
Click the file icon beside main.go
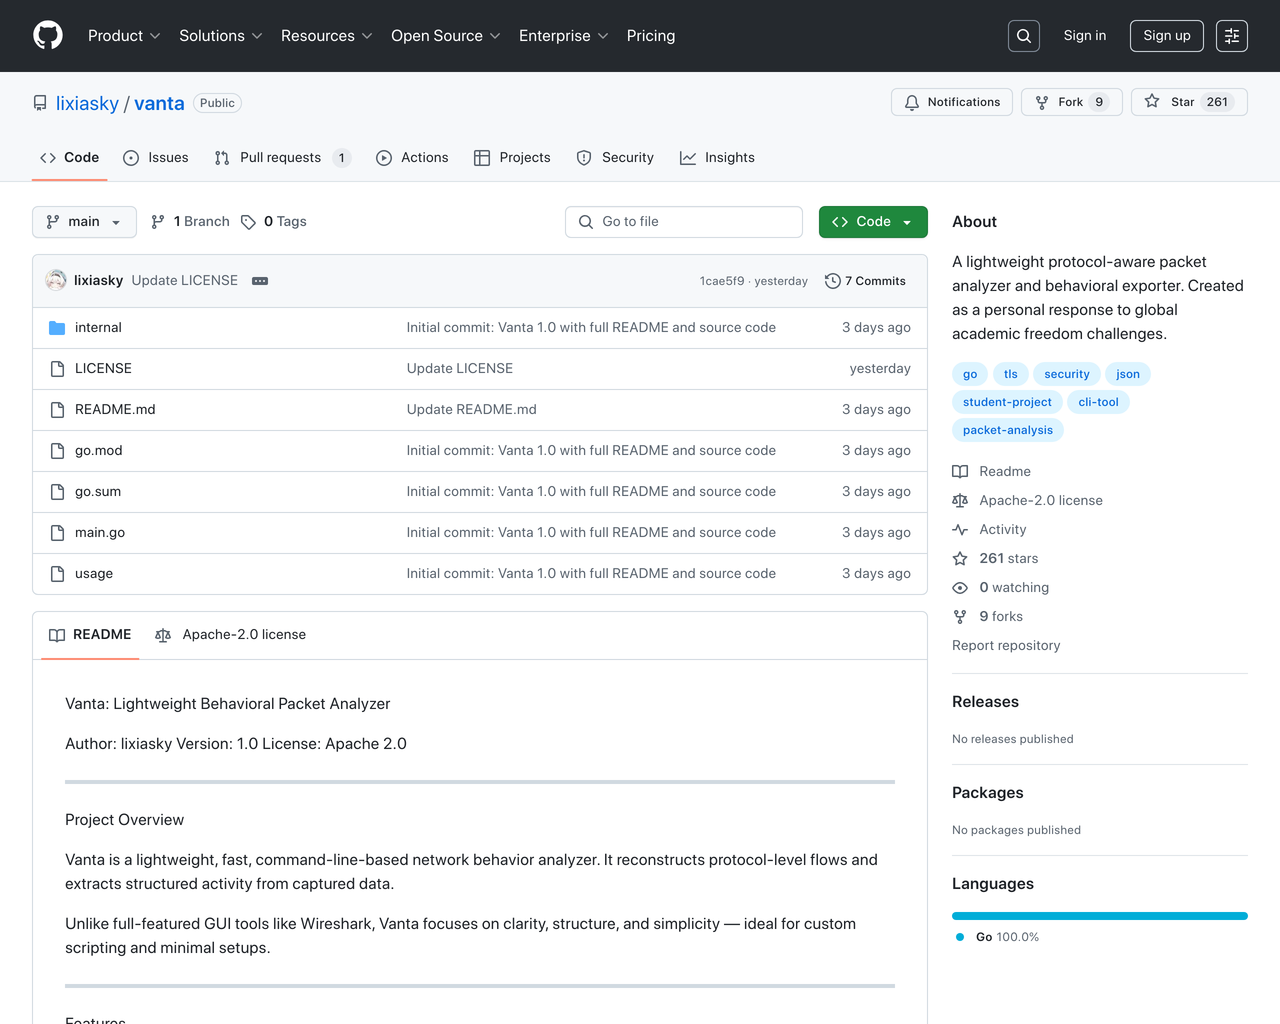tap(57, 533)
